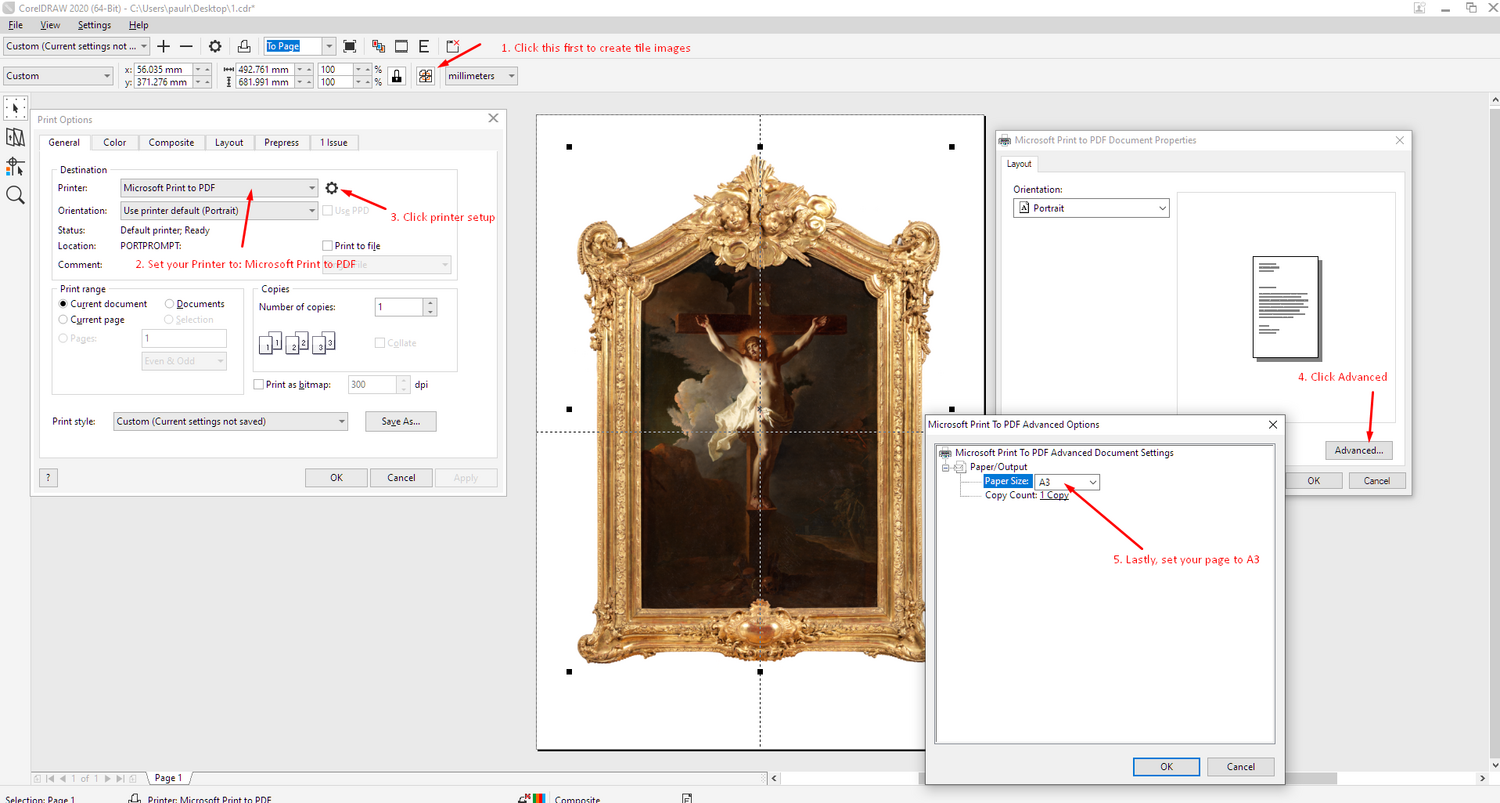The height and width of the screenshot is (803, 1500).
Task: Open the Printer dropdown in Print Options
Action: [x=219, y=188]
